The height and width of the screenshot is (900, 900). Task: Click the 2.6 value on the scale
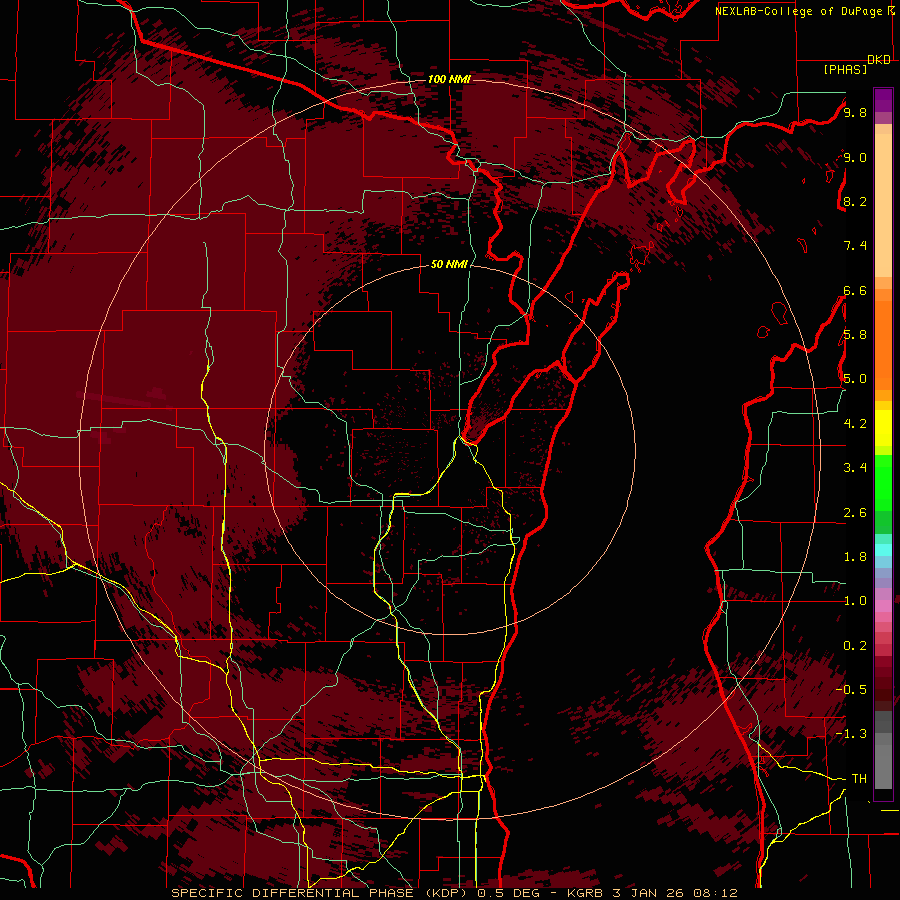tap(855, 513)
